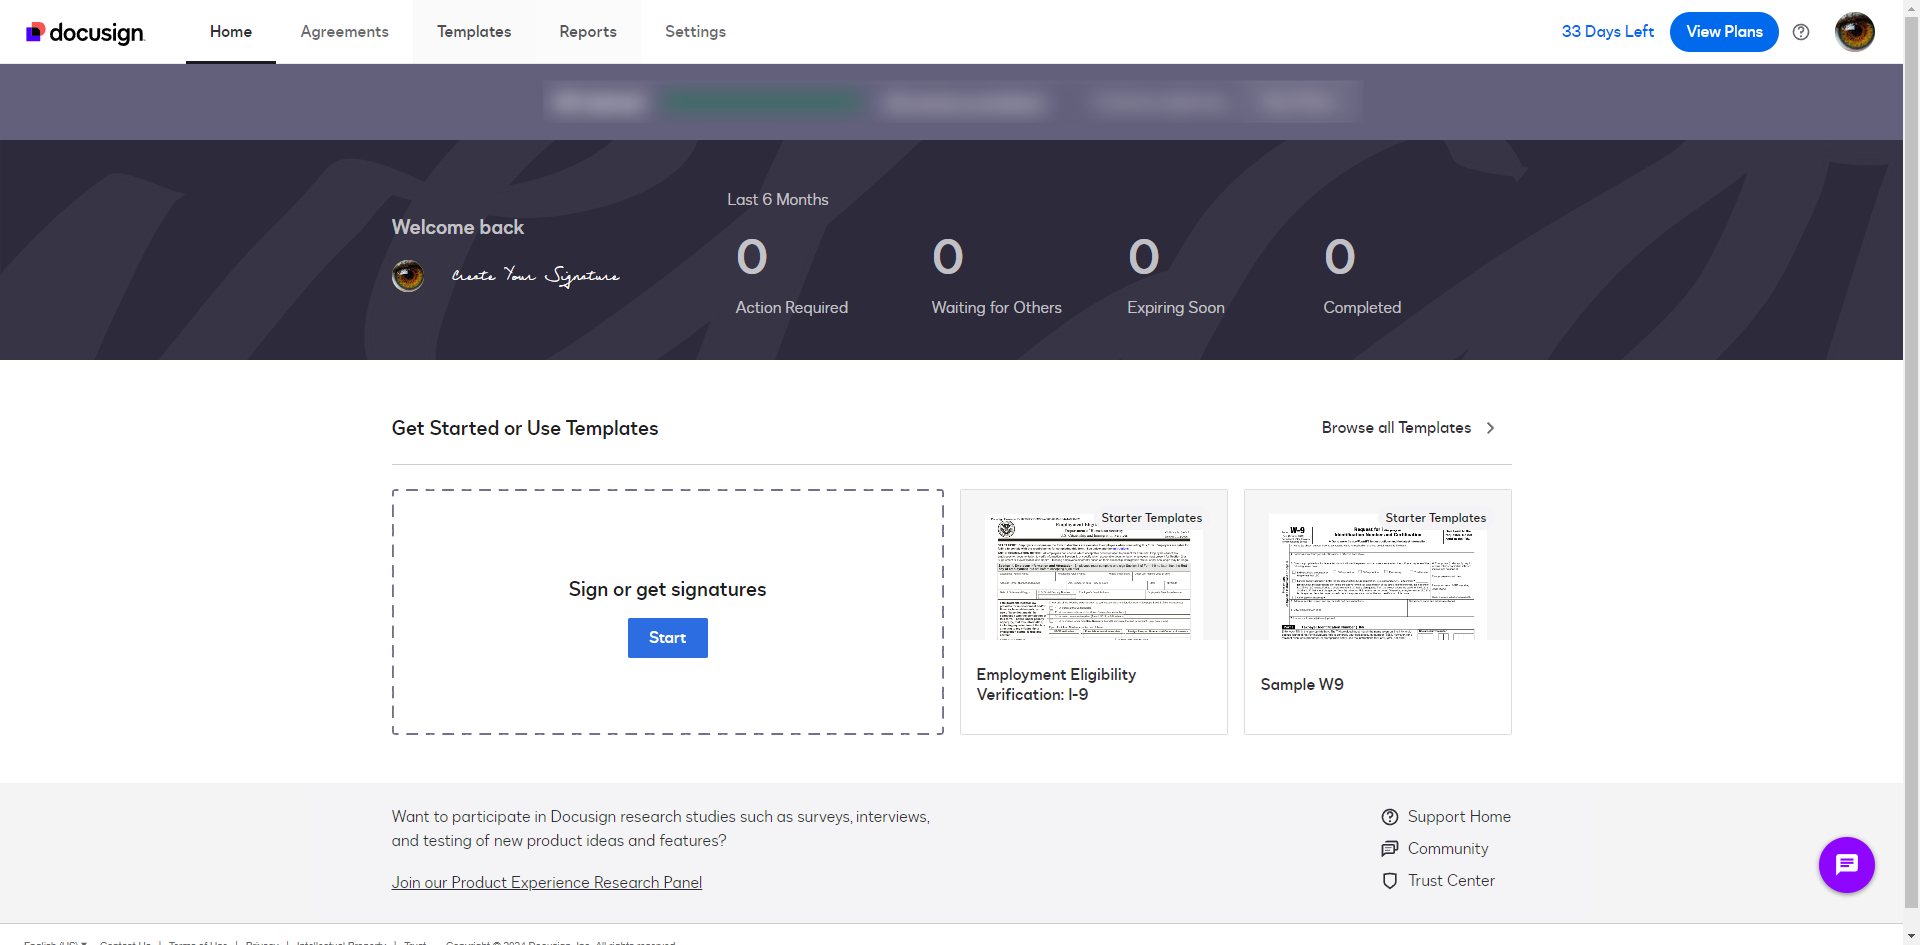
Task: Open the English (US) language dropdown
Action: [54, 941]
